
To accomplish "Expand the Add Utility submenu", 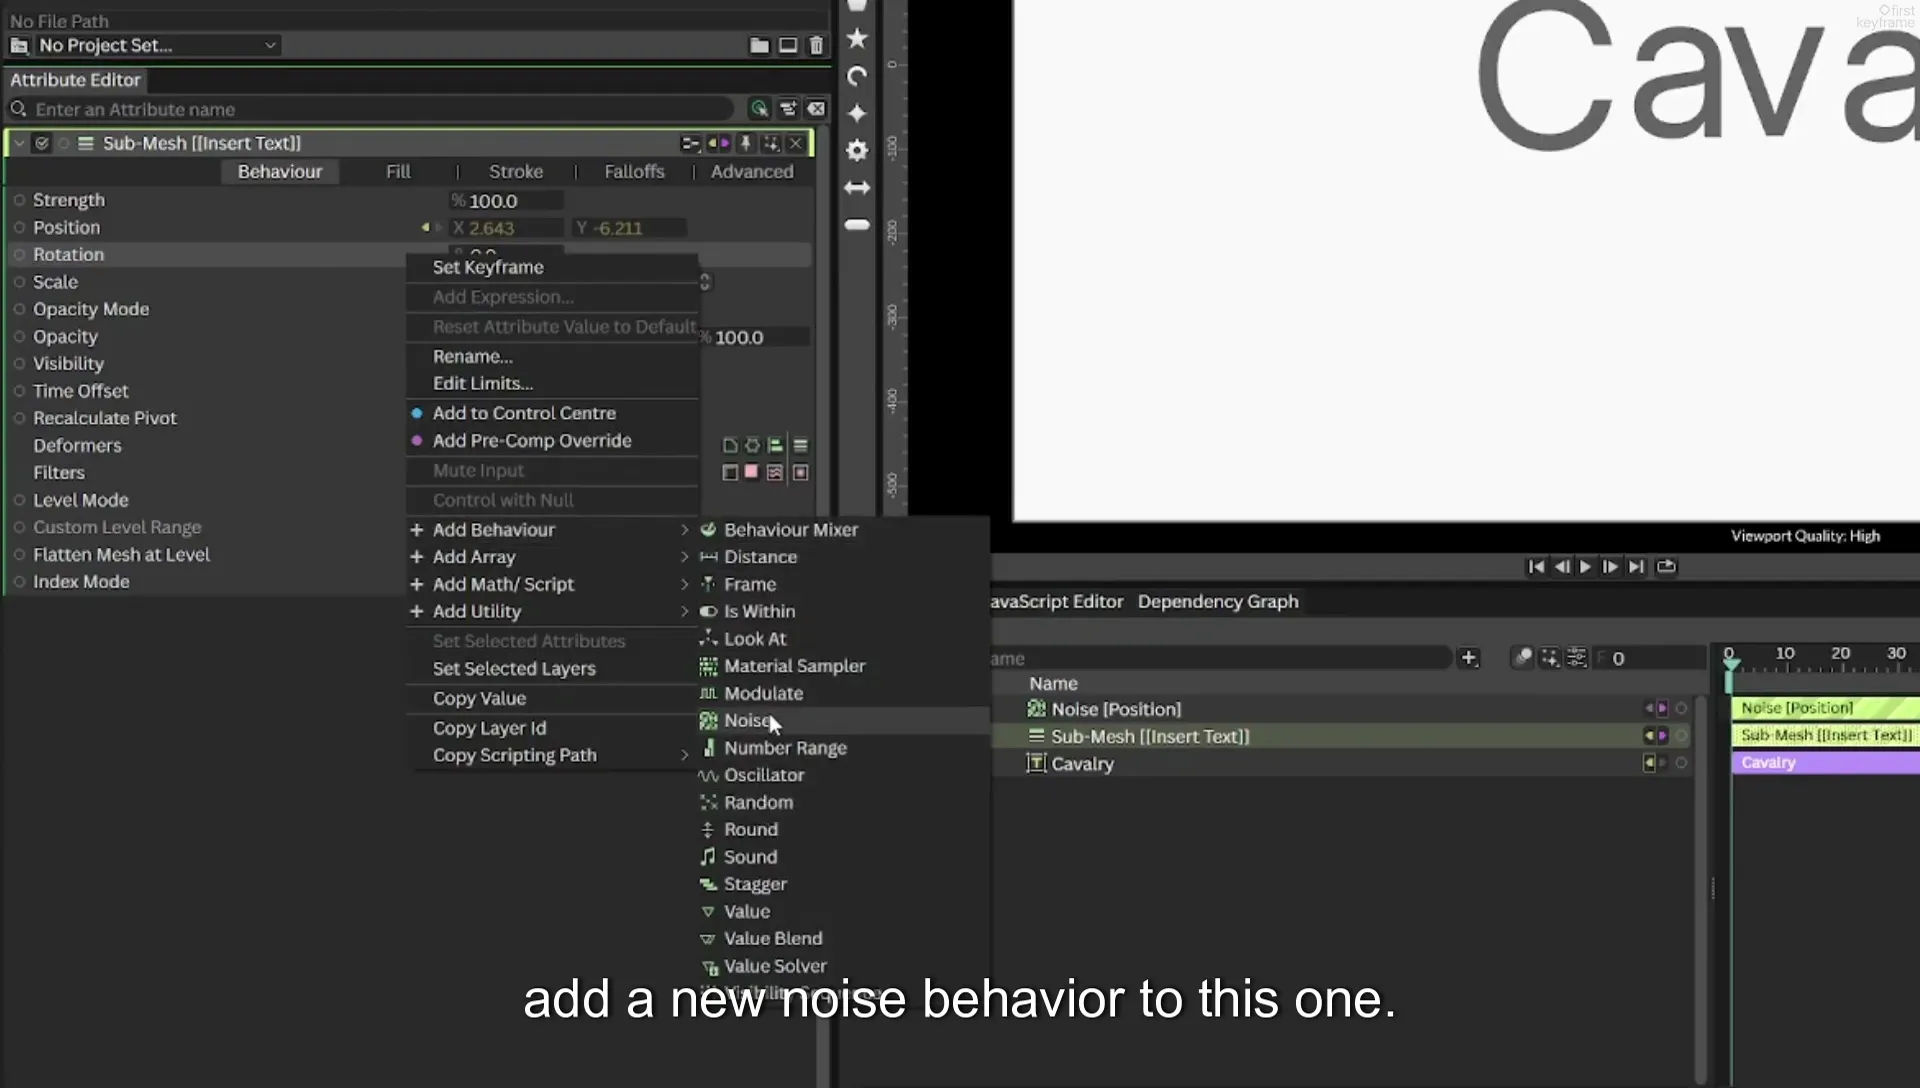I will click(x=550, y=611).
